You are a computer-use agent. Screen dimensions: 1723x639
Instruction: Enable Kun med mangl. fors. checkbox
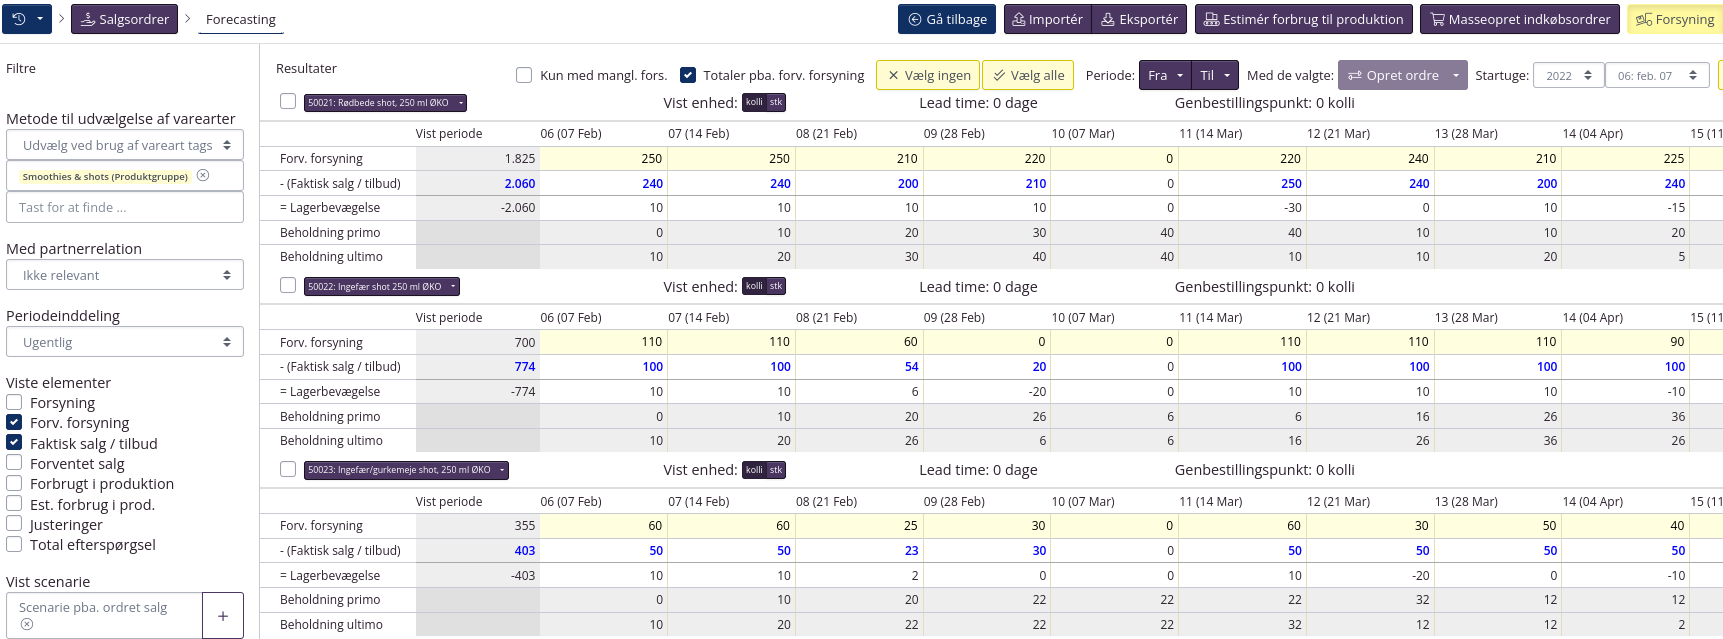(524, 75)
